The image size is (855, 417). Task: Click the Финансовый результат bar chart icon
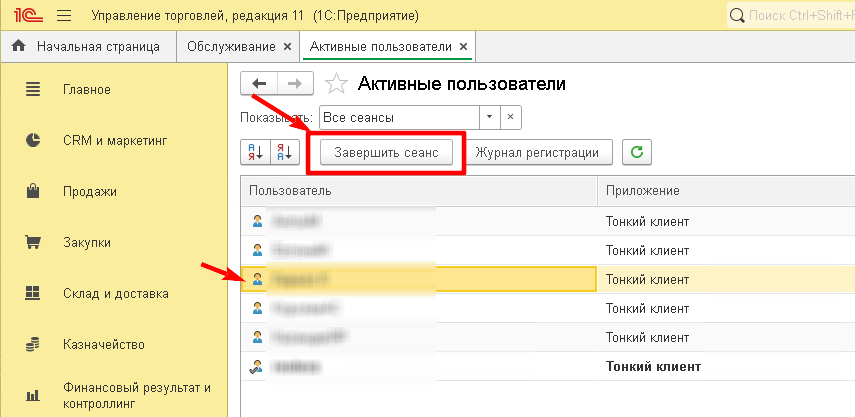33,396
